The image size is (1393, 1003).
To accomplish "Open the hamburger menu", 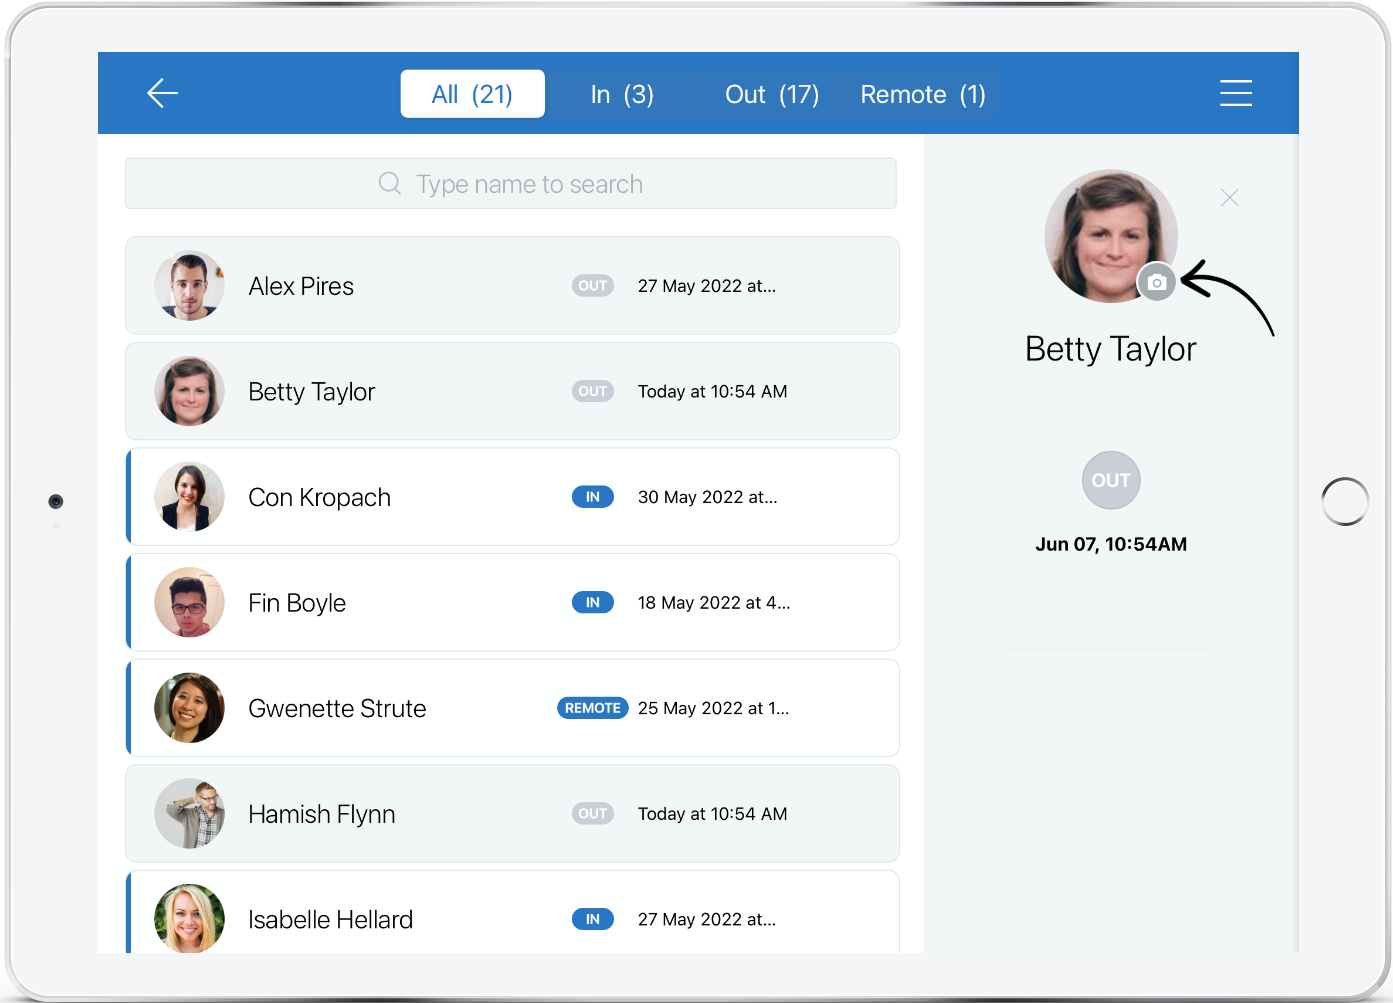I will coord(1236,93).
